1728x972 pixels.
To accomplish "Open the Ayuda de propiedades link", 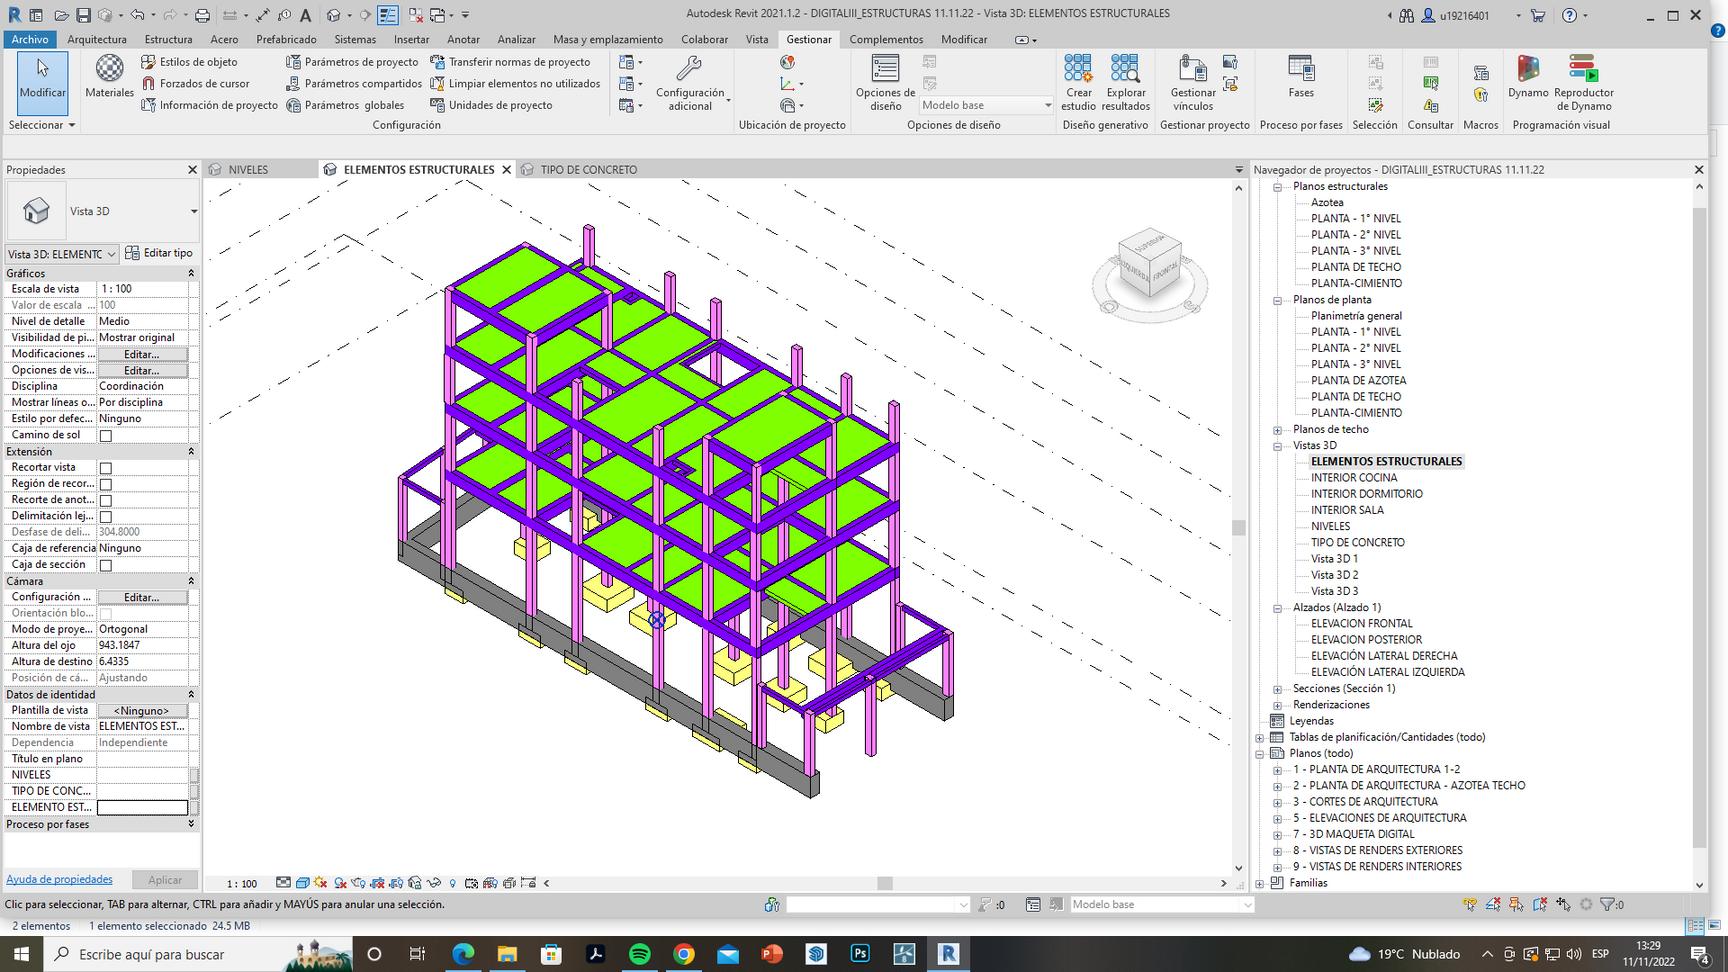I will [59, 880].
